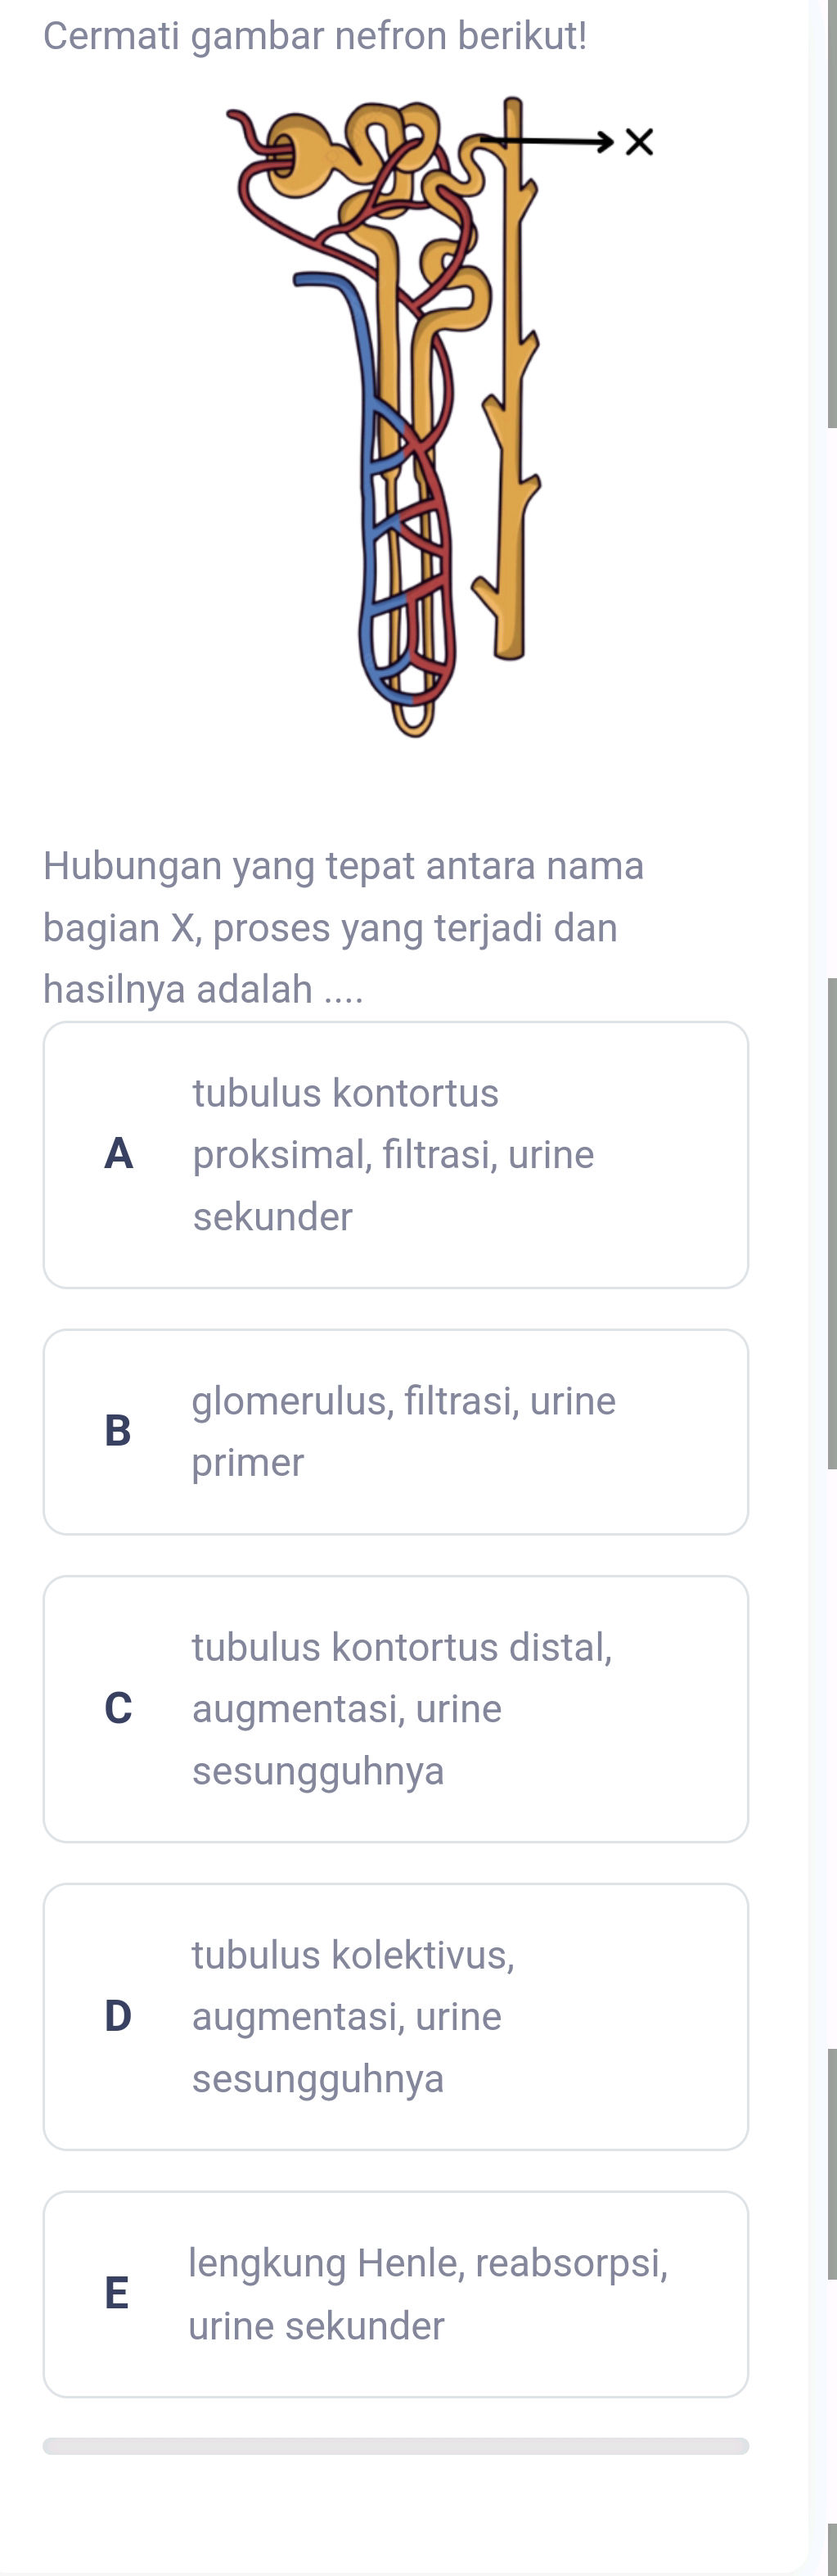
Task: Select answer option B about glomerulus filtrasi
Action: tap(395, 1432)
